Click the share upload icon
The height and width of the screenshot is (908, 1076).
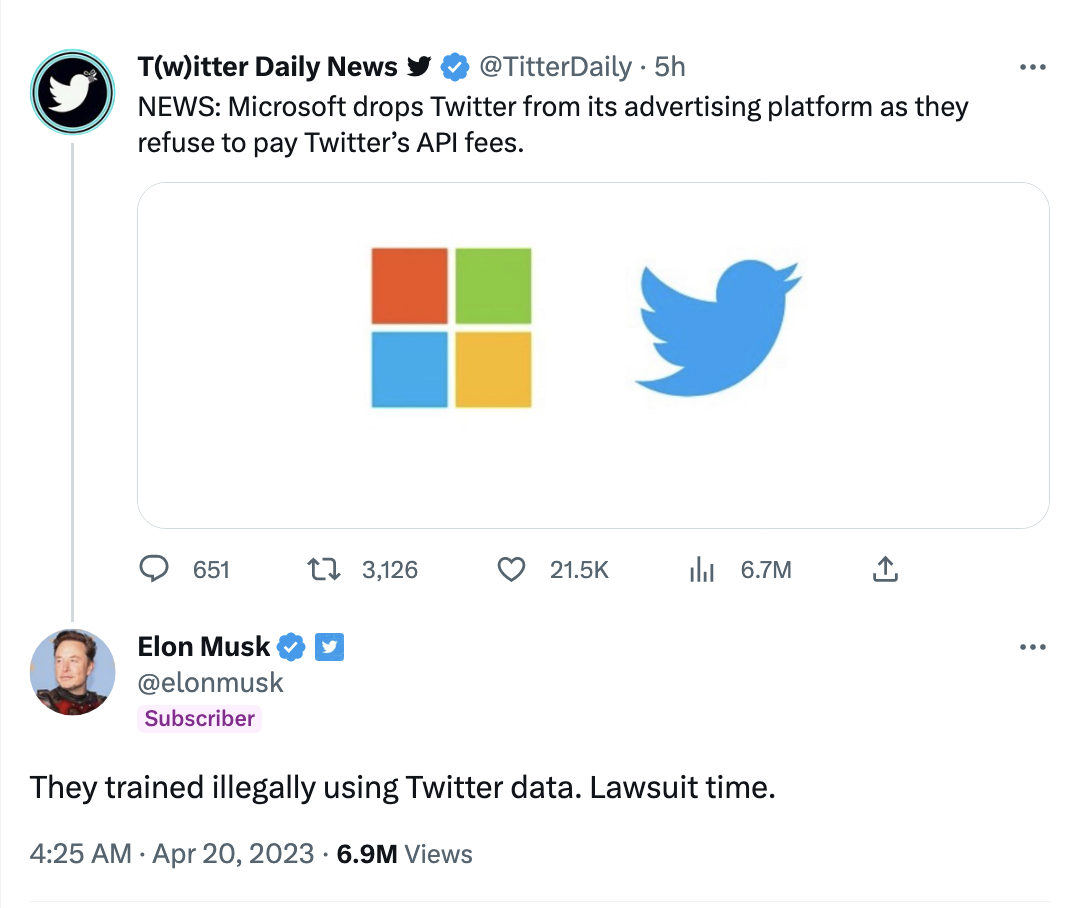tap(885, 569)
